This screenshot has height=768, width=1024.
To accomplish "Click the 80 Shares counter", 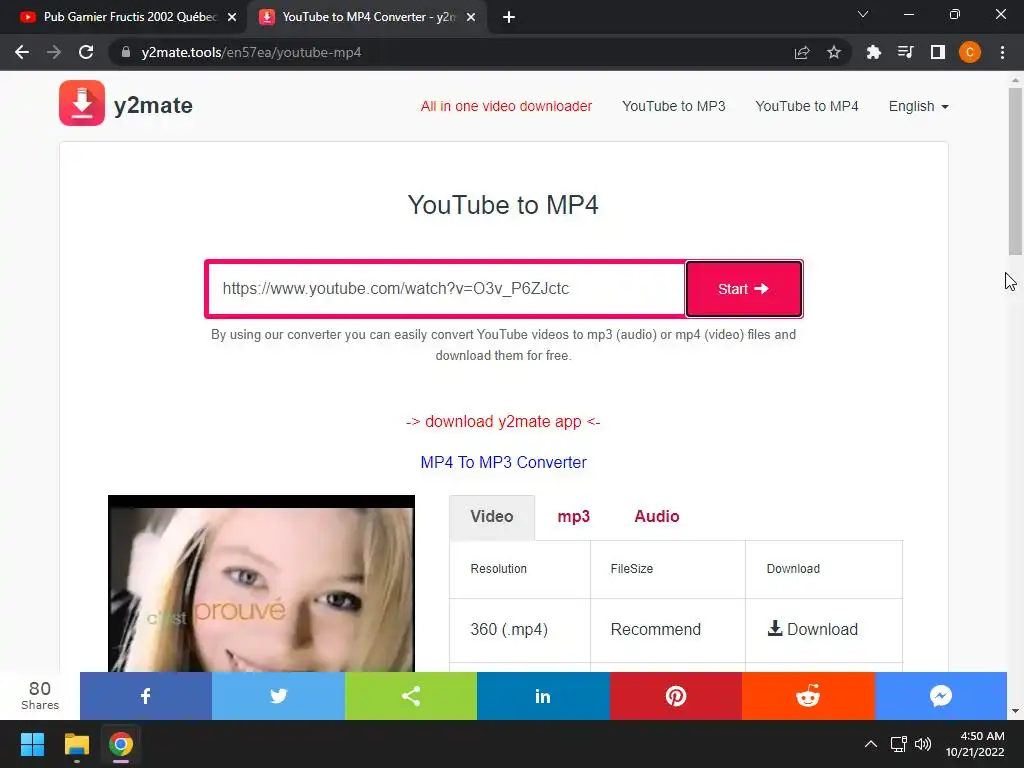I will (40, 696).
